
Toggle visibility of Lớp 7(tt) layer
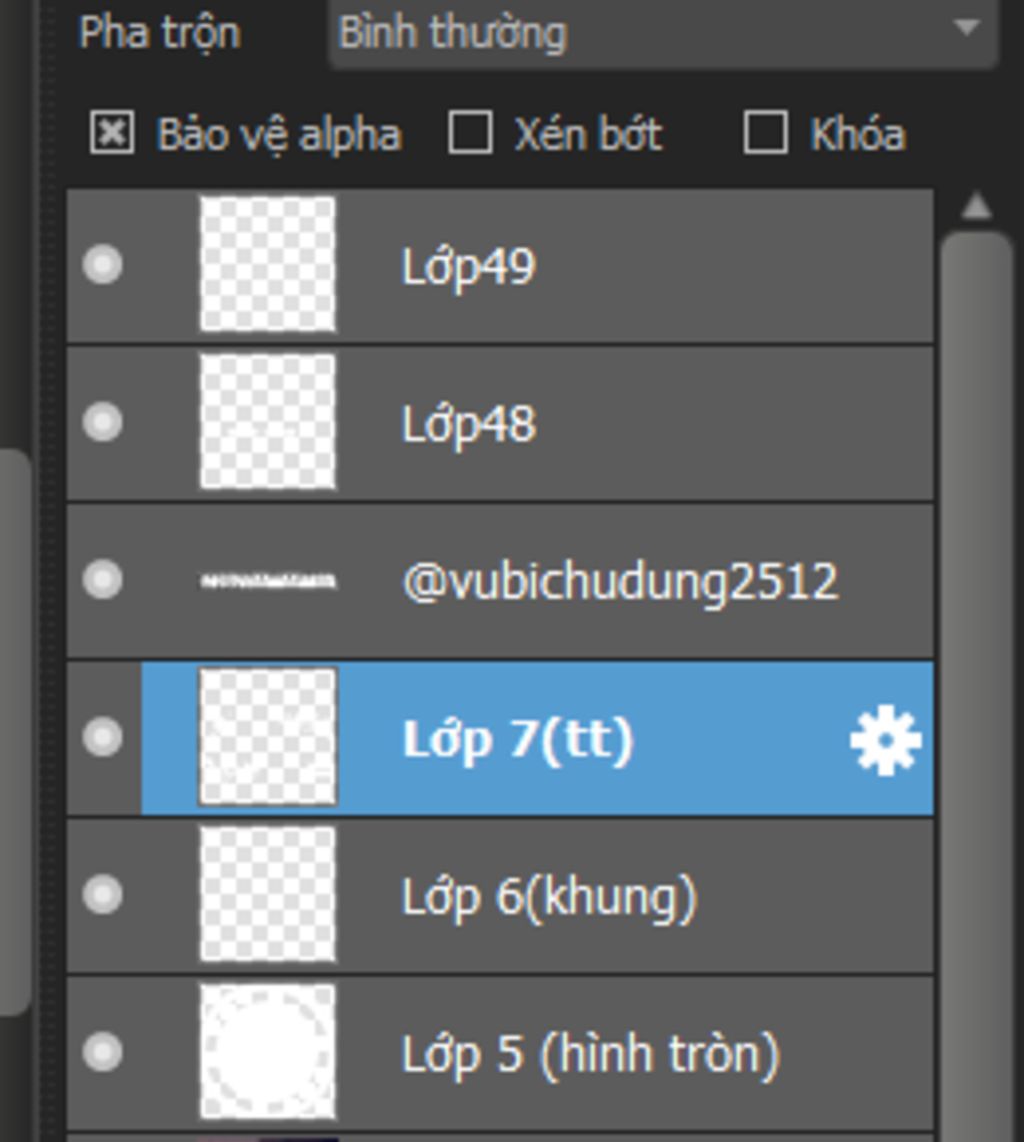pyautogui.click(x=103, y=737)
